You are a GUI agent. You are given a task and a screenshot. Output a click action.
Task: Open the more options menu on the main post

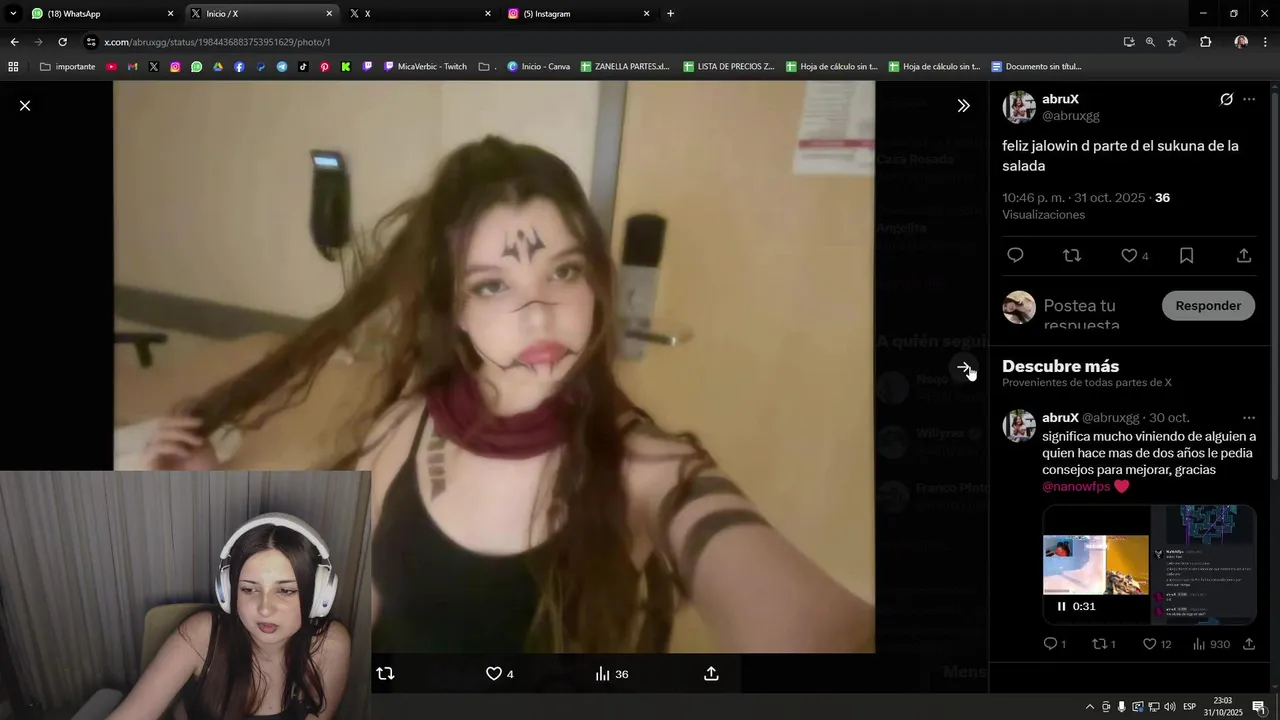click(x=1249, y=99)
